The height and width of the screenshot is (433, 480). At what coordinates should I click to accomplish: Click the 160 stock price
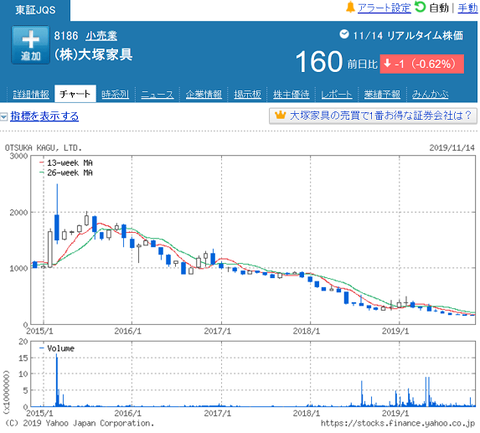319,62
